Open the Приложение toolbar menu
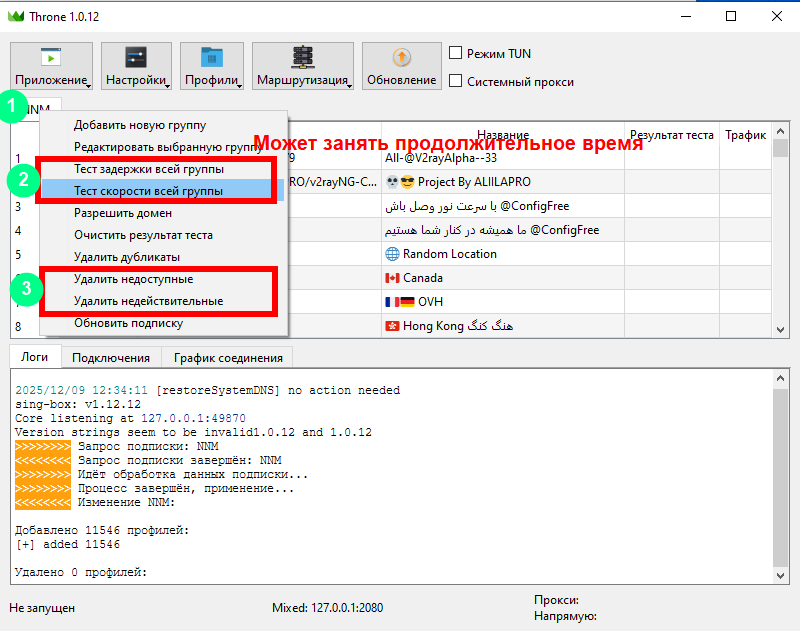 point(51,67)
